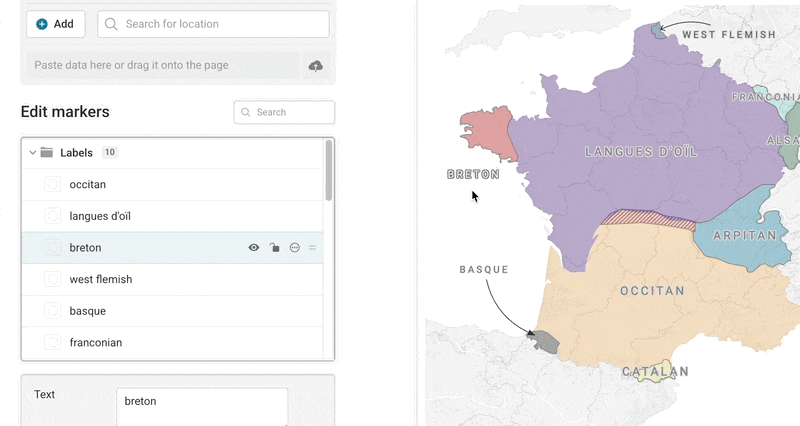This screenshot has width=800, height=426.
Task: Open more options menu for breton marker
Action: [295, 248]
